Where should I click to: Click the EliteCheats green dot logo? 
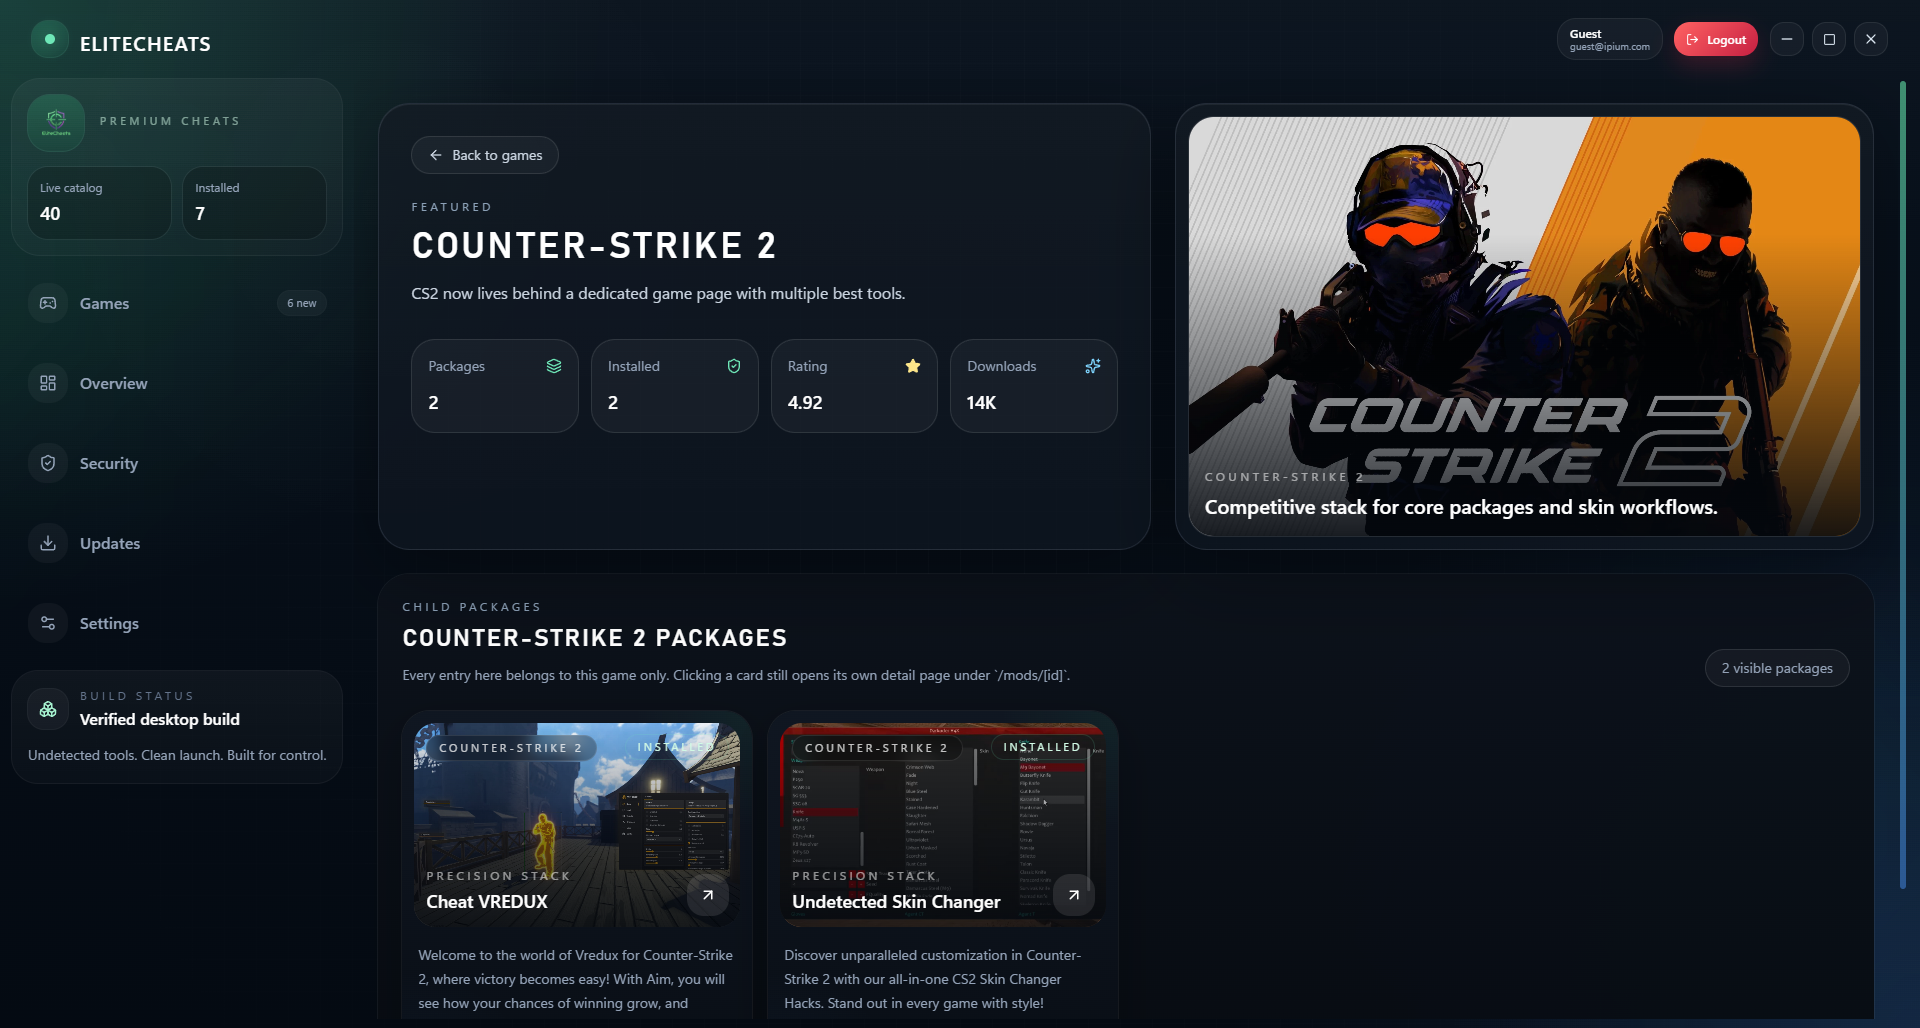[x=49, y=40]
